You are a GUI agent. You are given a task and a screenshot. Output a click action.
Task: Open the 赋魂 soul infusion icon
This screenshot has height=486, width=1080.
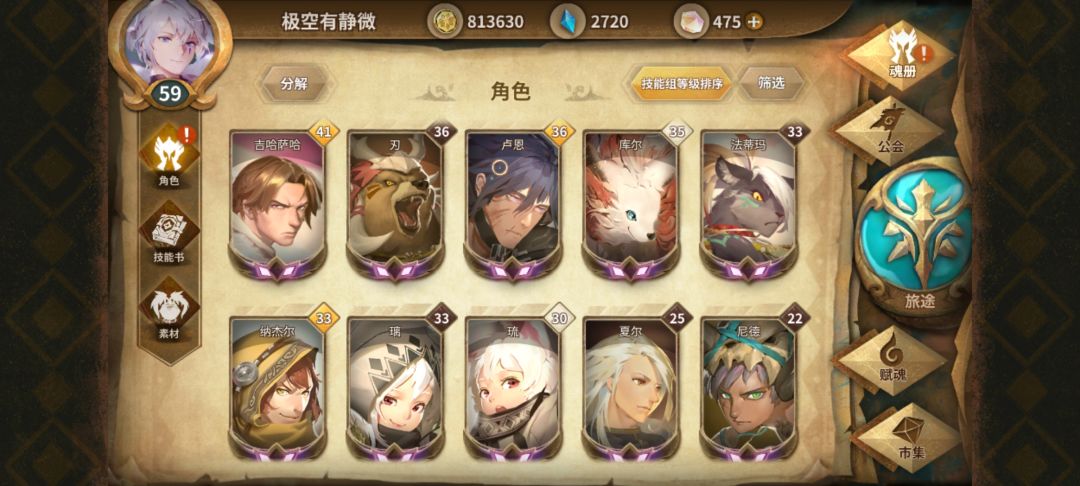pos(892,359)
